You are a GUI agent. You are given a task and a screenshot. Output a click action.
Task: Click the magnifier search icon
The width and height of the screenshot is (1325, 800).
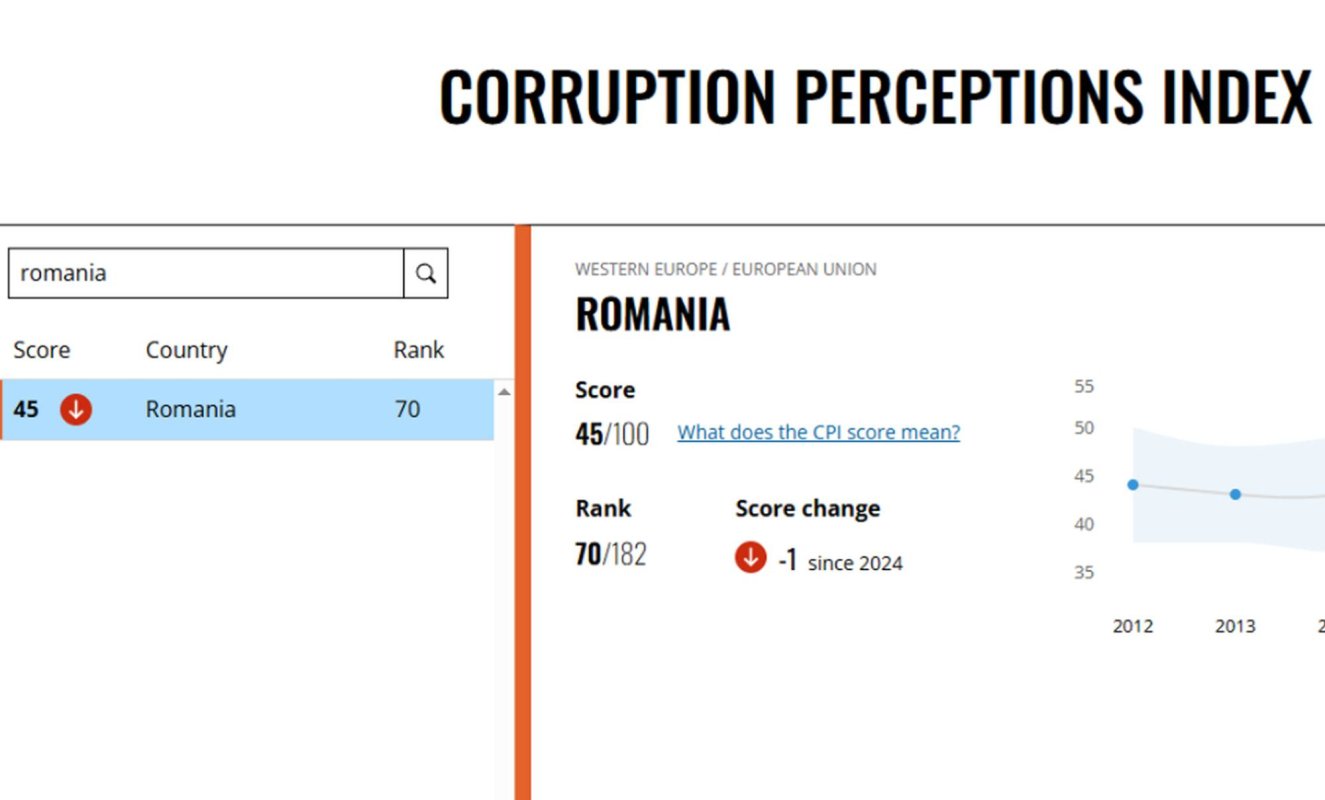coord(426,274)
